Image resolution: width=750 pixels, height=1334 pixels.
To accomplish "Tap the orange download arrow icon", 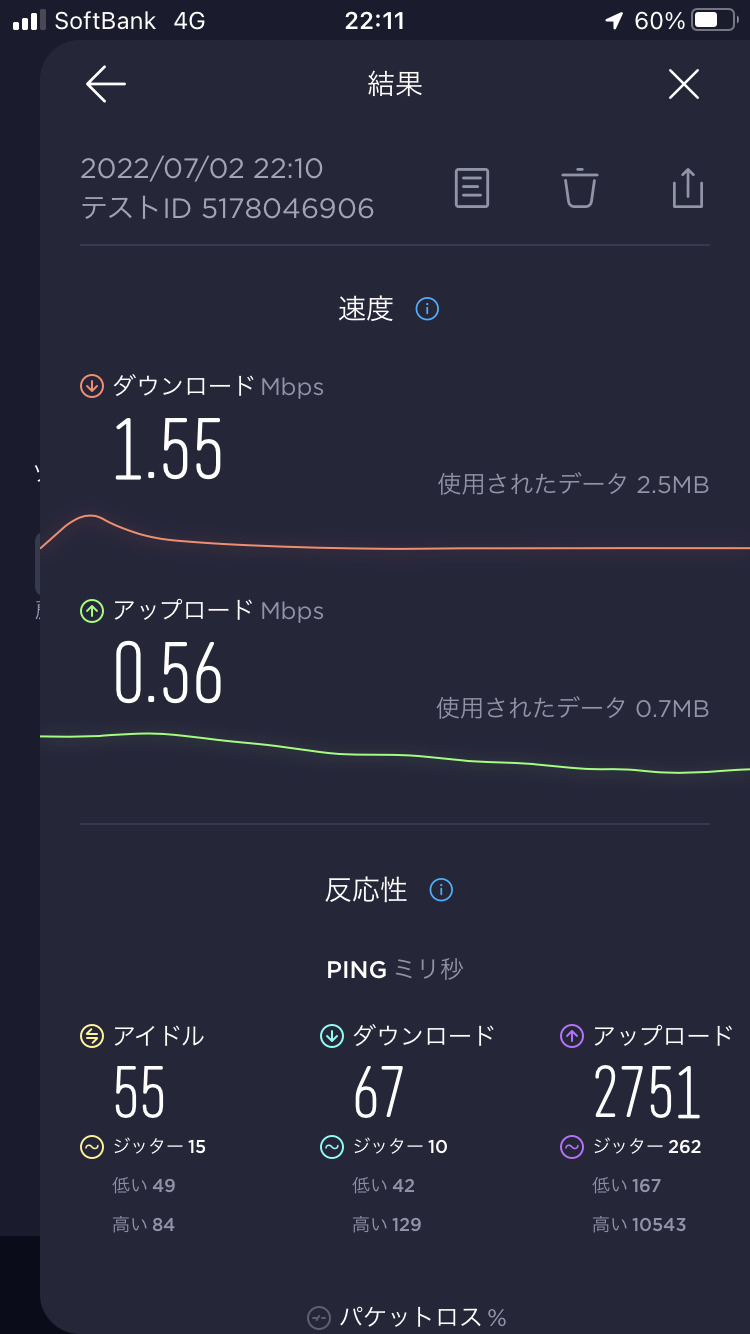I will 92,386.
